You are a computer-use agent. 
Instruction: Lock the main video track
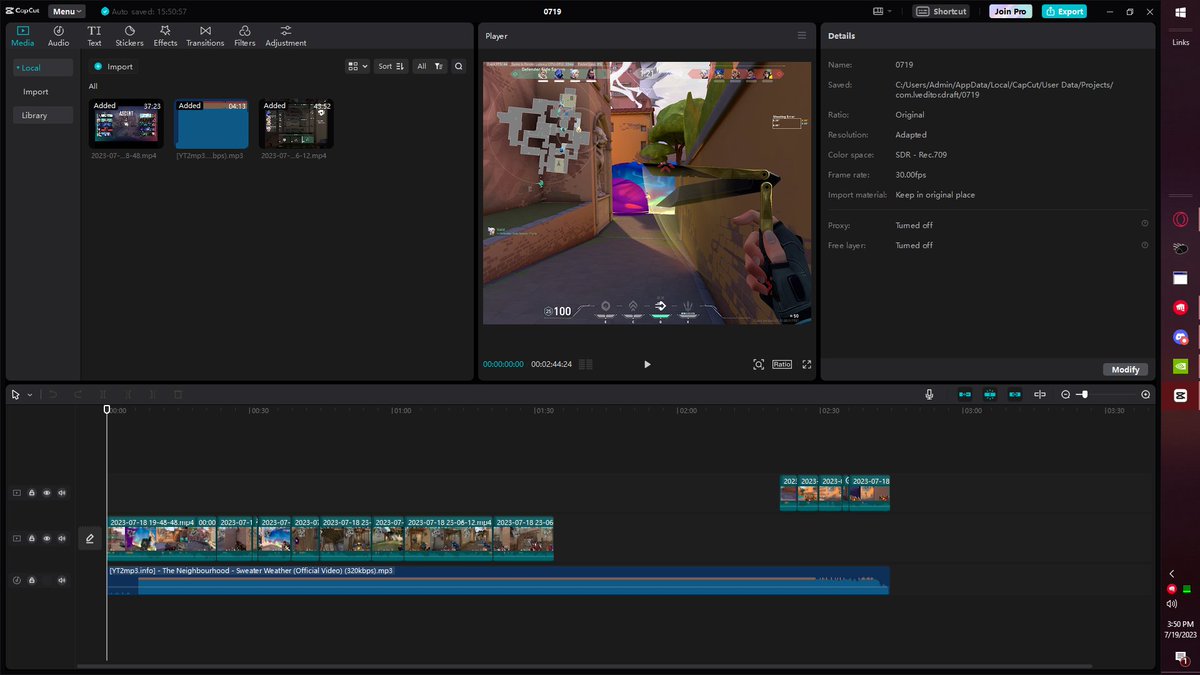[31, 538]
